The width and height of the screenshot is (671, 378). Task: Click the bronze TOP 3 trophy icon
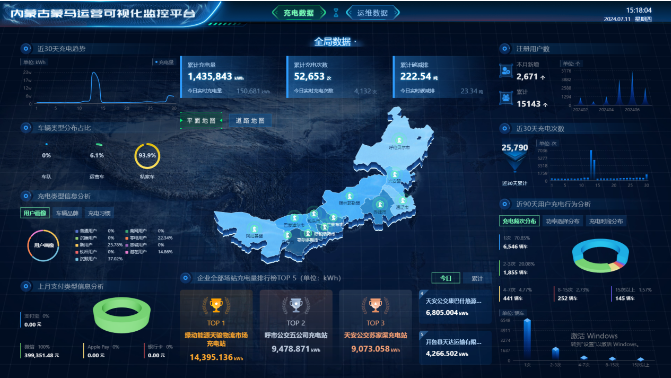(375, 306)
